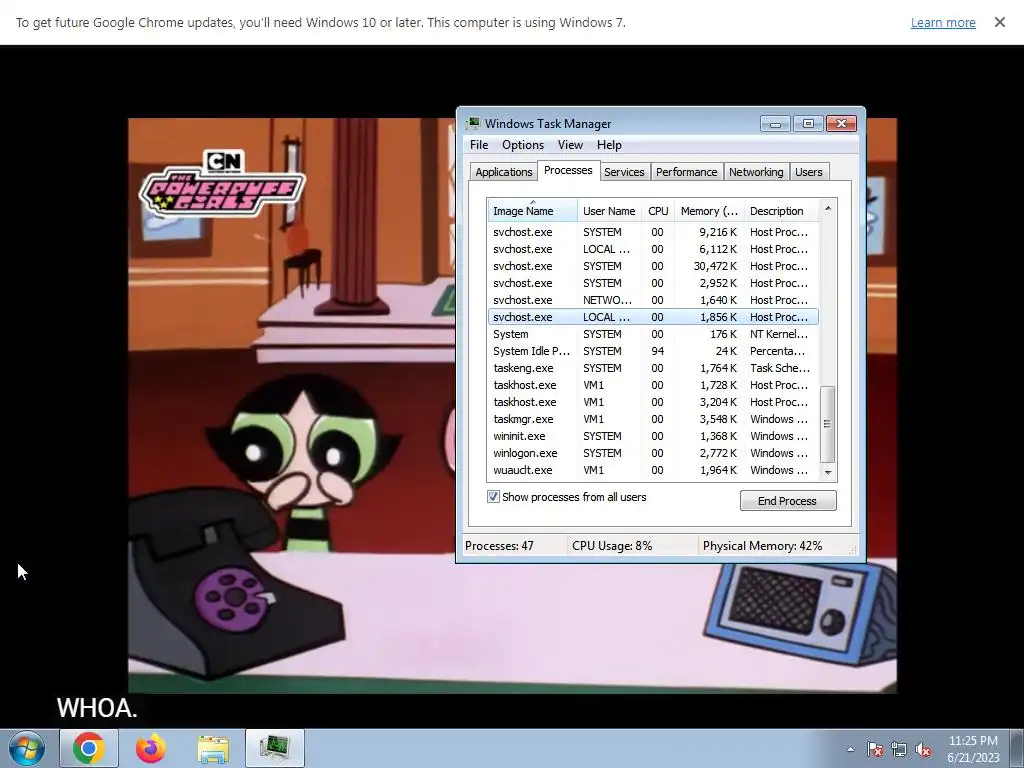Select the svchost.exe row using 9,216 K
Screen dimensions: 1024x768
pyautogui.click(x=653, y=232)
